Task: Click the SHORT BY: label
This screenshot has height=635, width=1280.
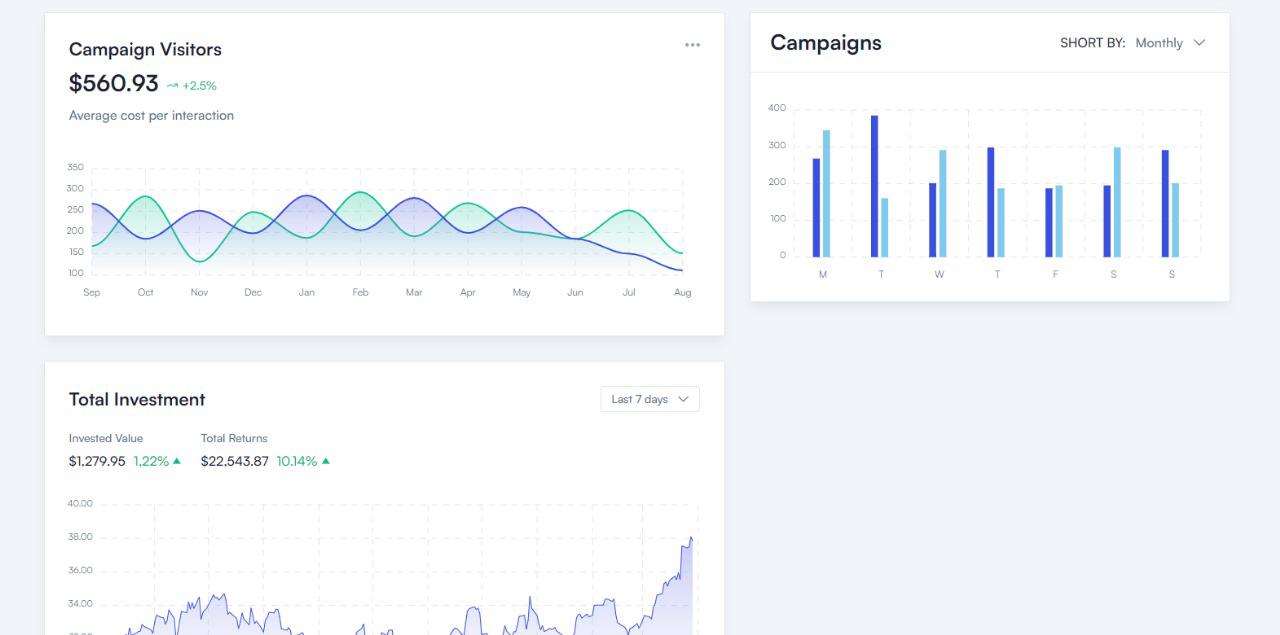Action: click(1092, 43)
